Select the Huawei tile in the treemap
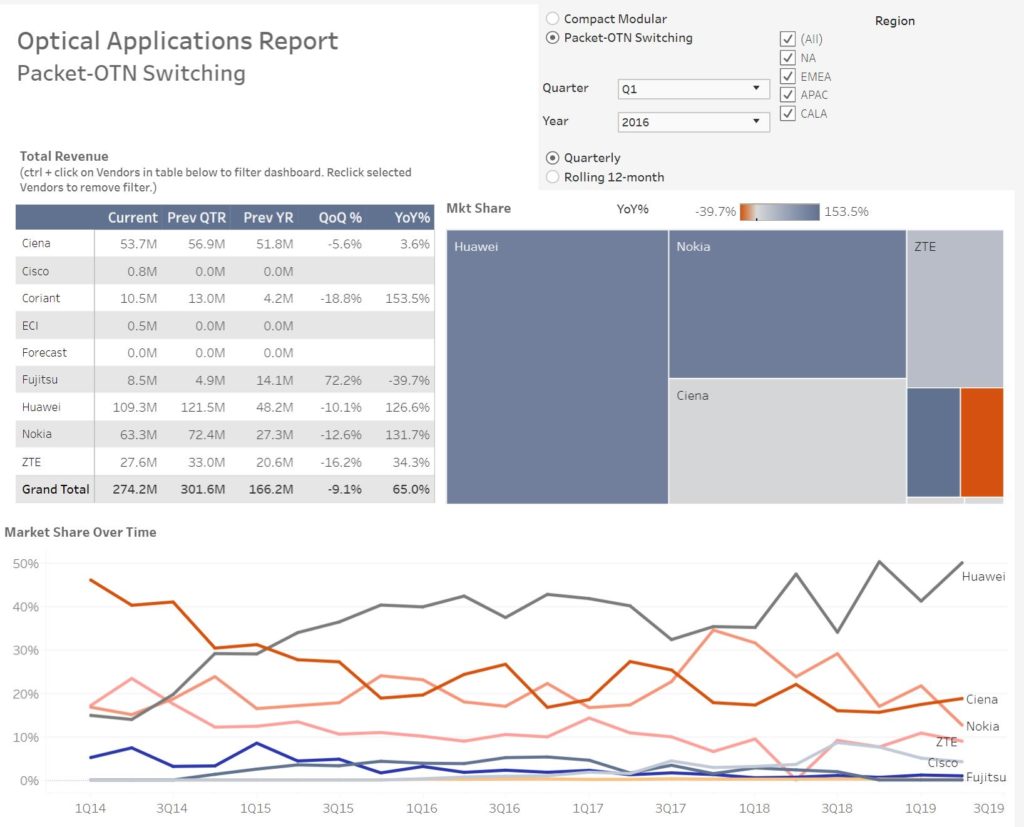1024x827 pixels. tap(557, 366)
